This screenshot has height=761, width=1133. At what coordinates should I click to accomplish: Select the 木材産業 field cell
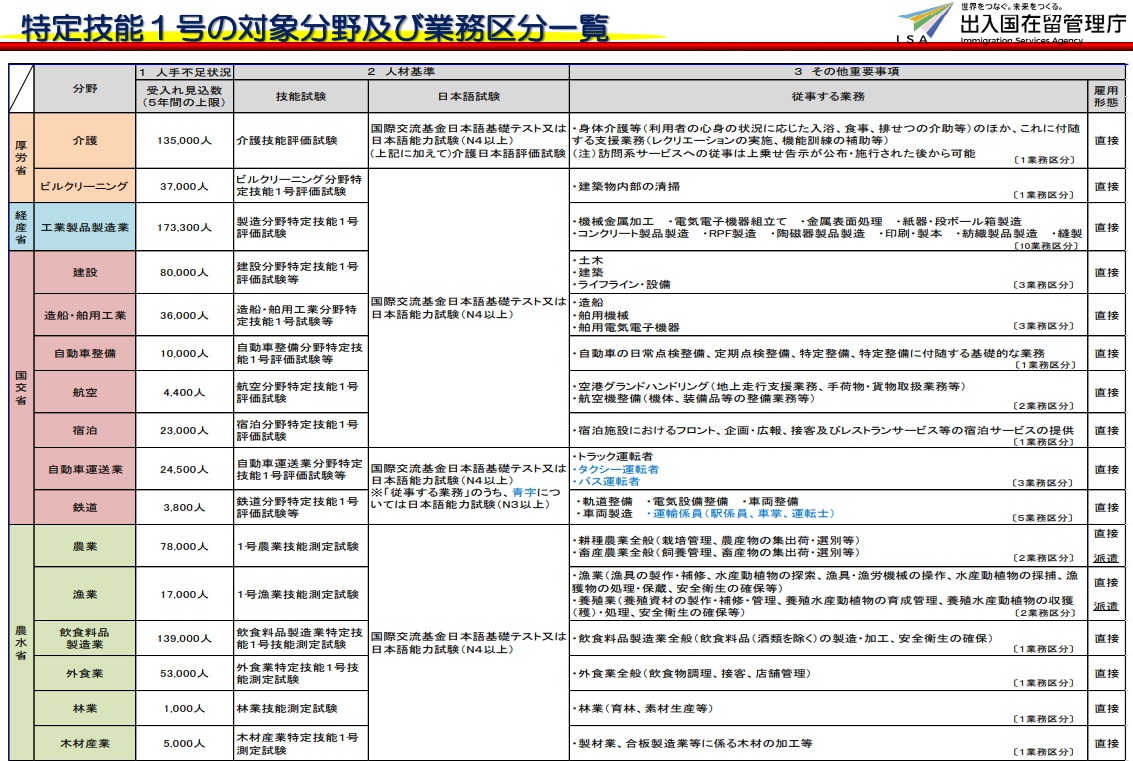(x=85, y=744)
